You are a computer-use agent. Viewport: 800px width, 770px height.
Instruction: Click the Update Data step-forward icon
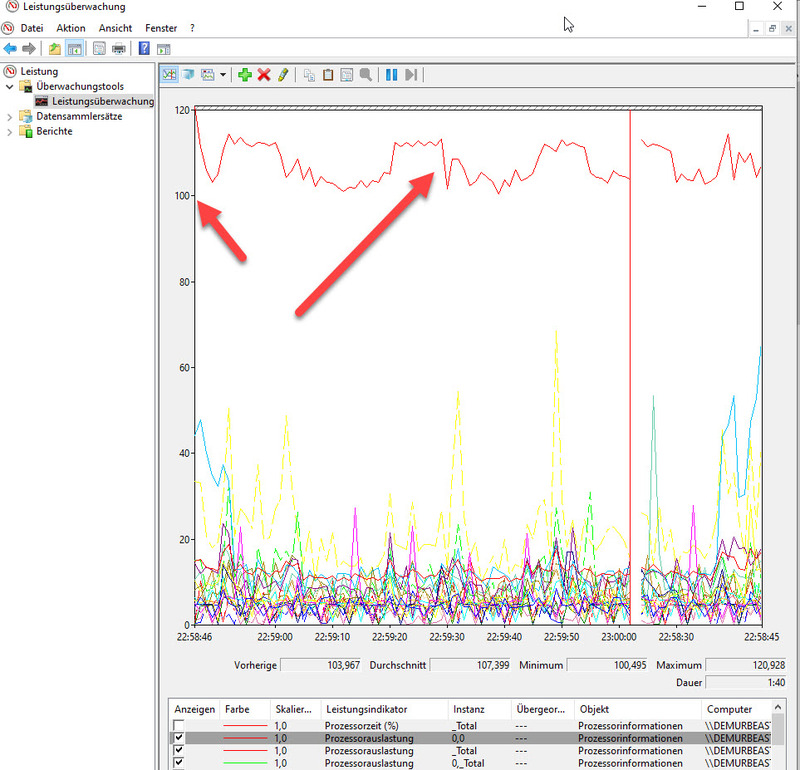(410, 74)
